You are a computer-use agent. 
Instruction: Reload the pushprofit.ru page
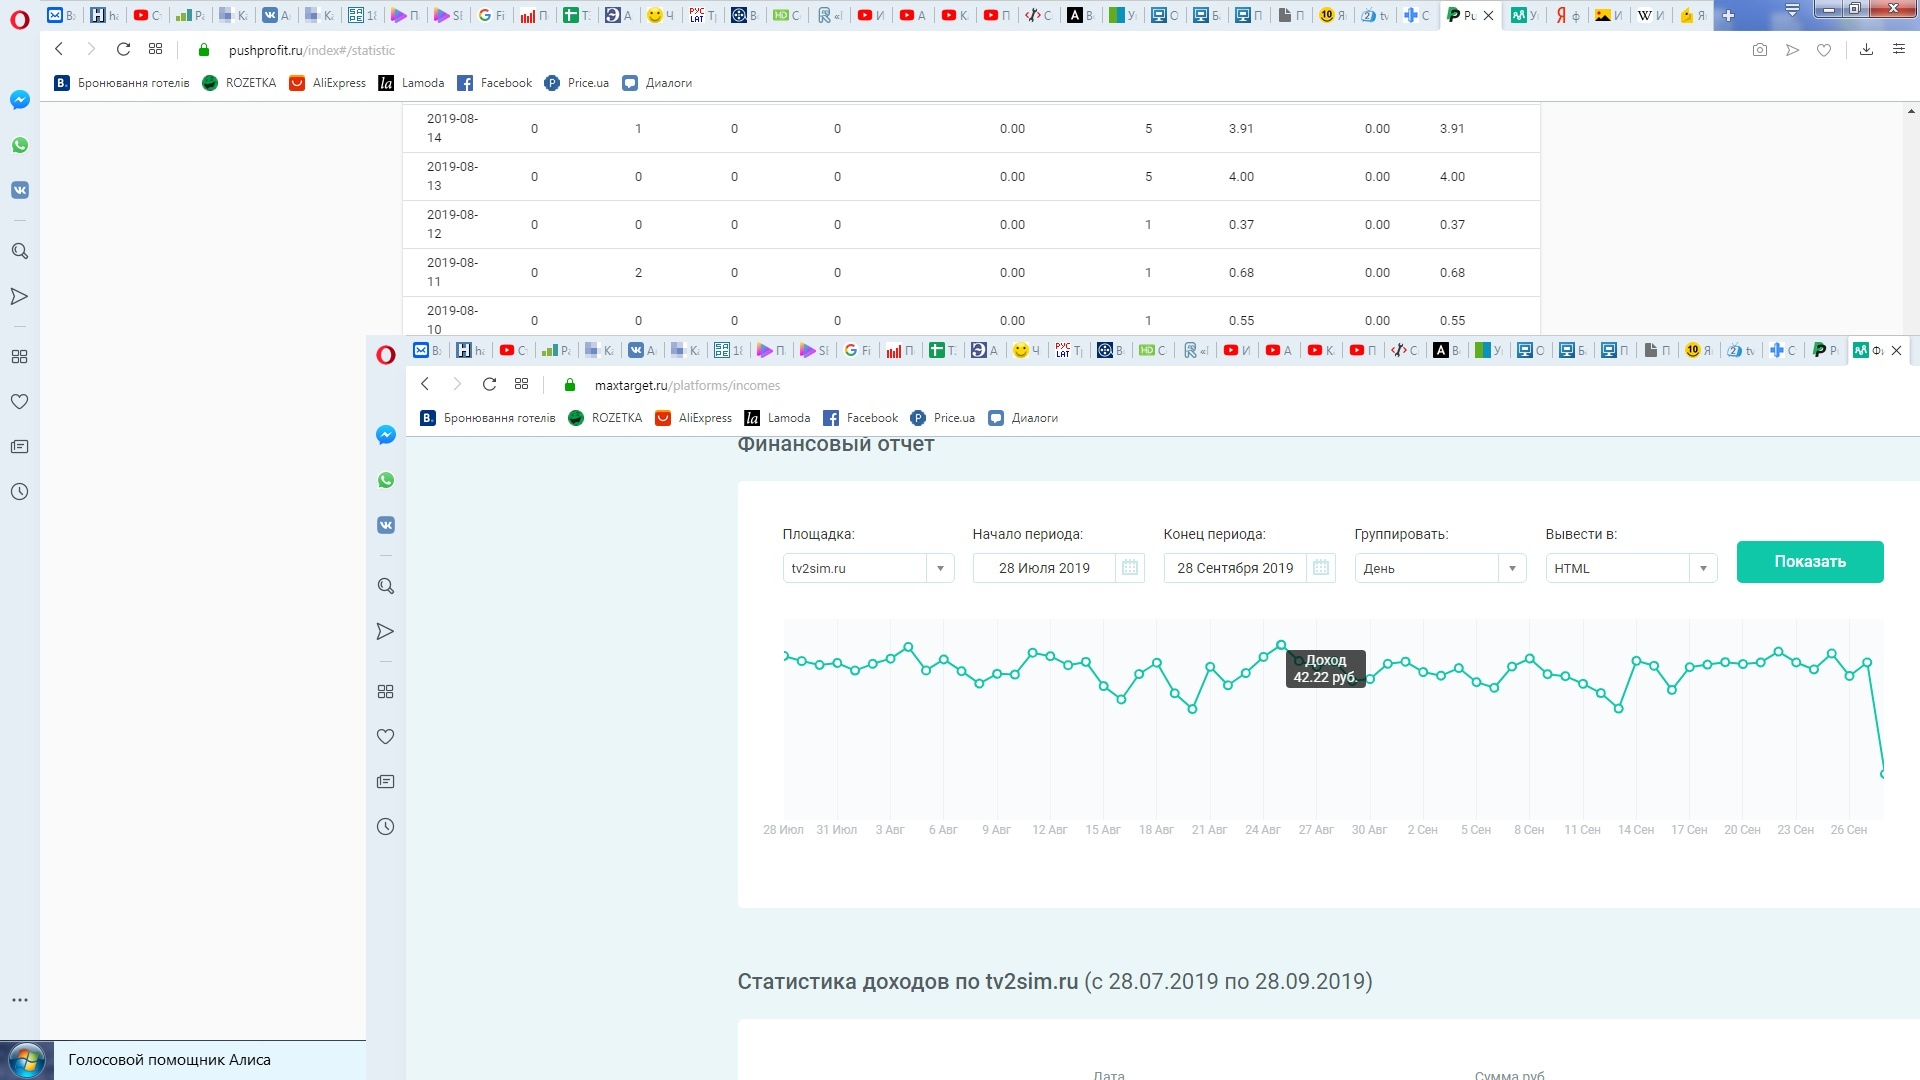coord(123,50)
